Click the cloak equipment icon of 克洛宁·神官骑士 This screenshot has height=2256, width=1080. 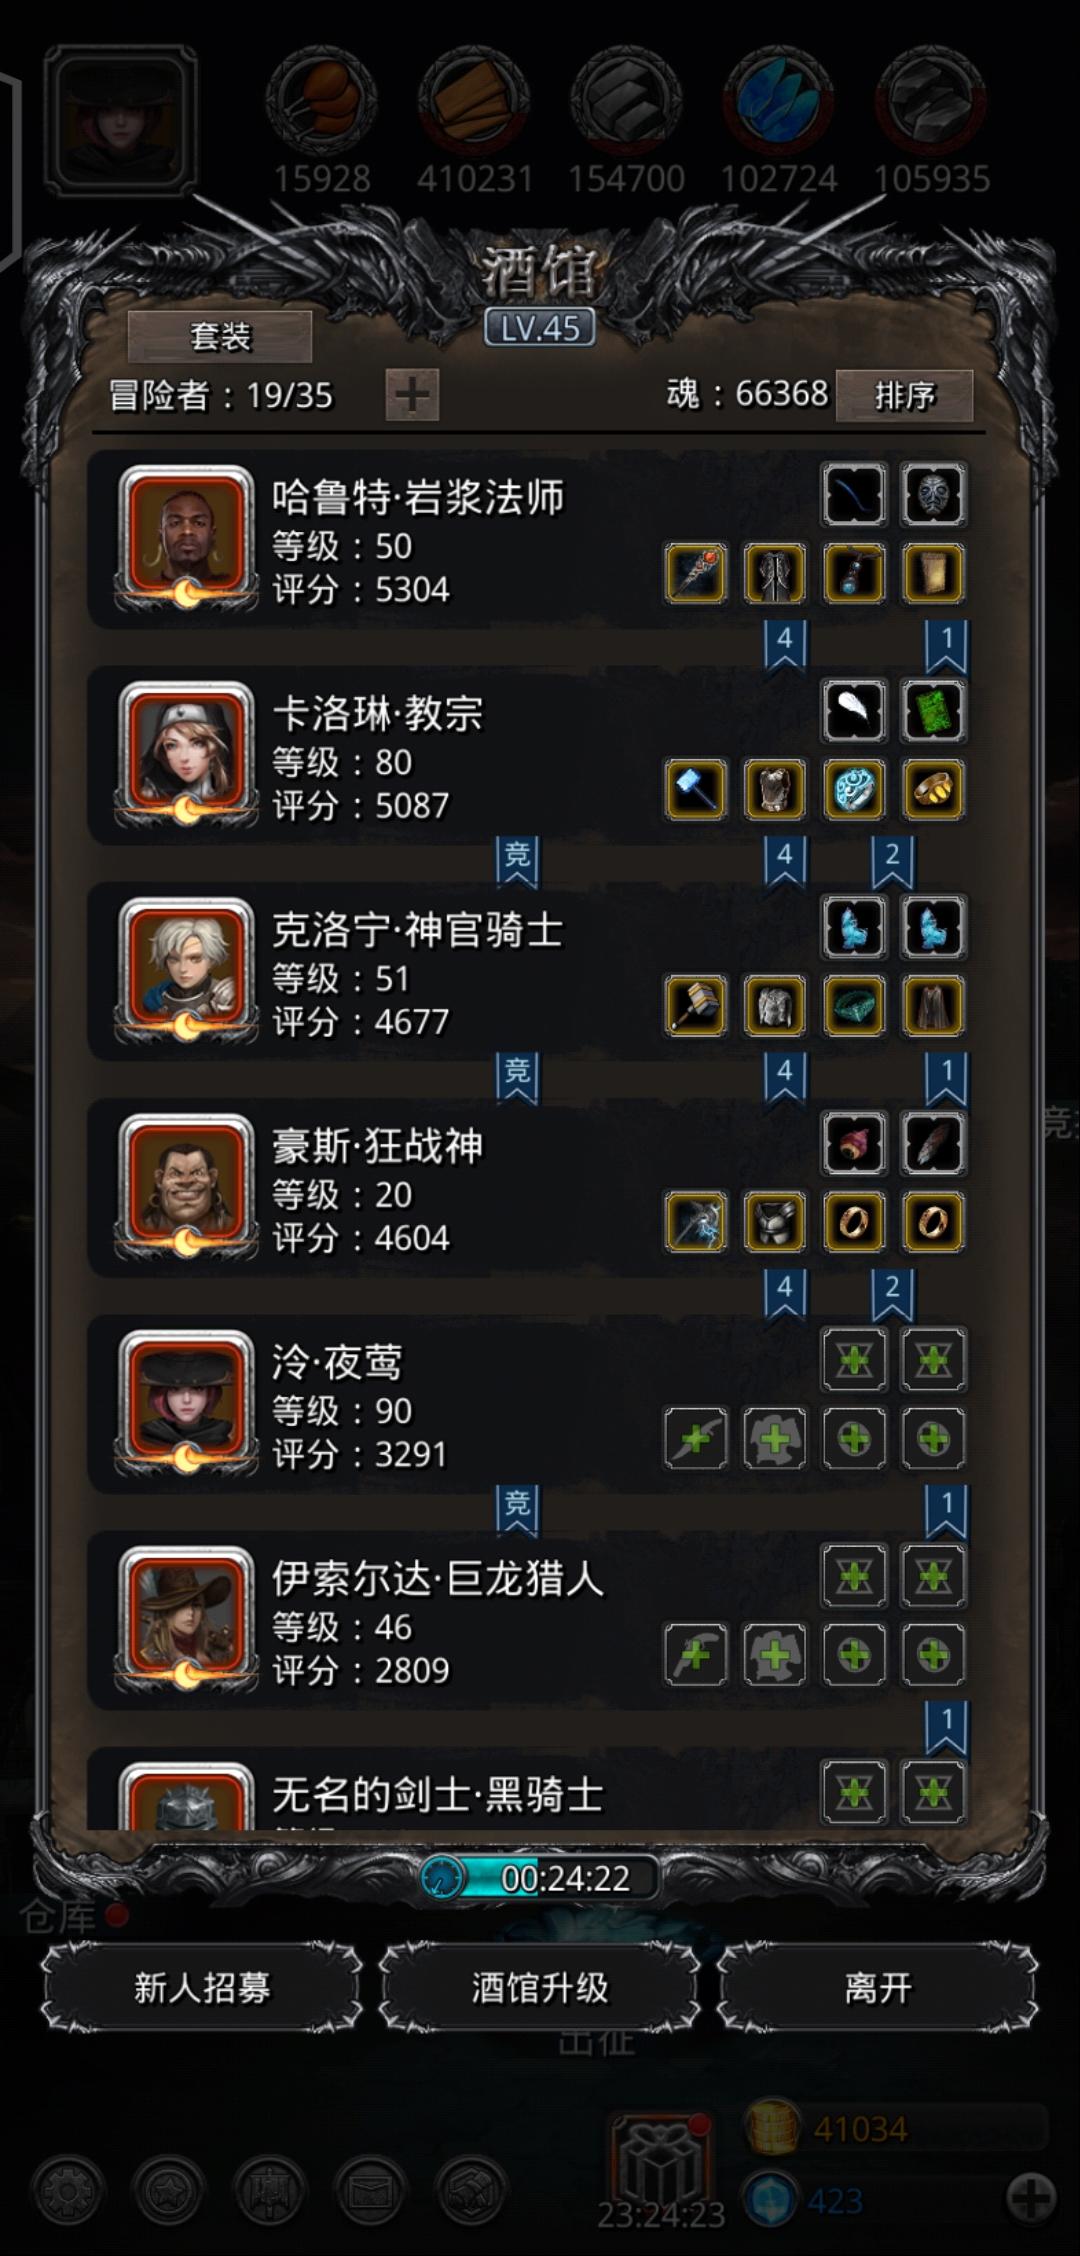(x=933, y=1006)
